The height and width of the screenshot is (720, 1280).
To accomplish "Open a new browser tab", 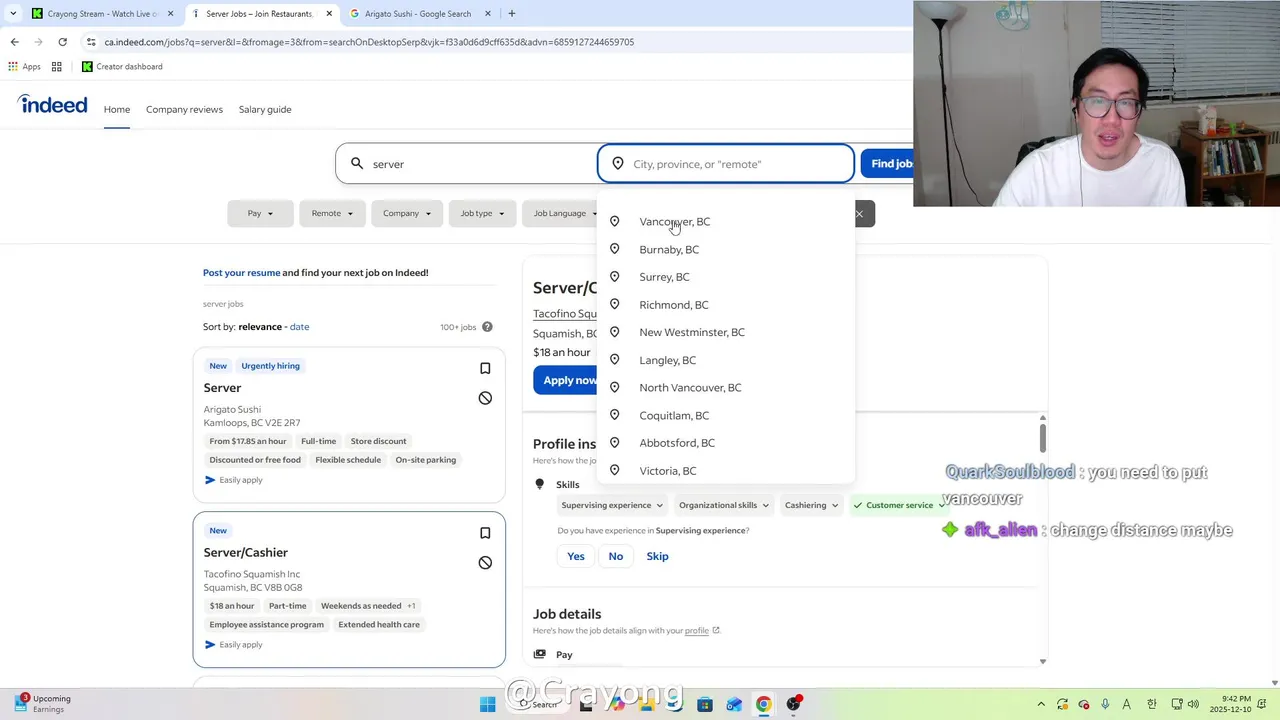I will click(x=512, y=14).
